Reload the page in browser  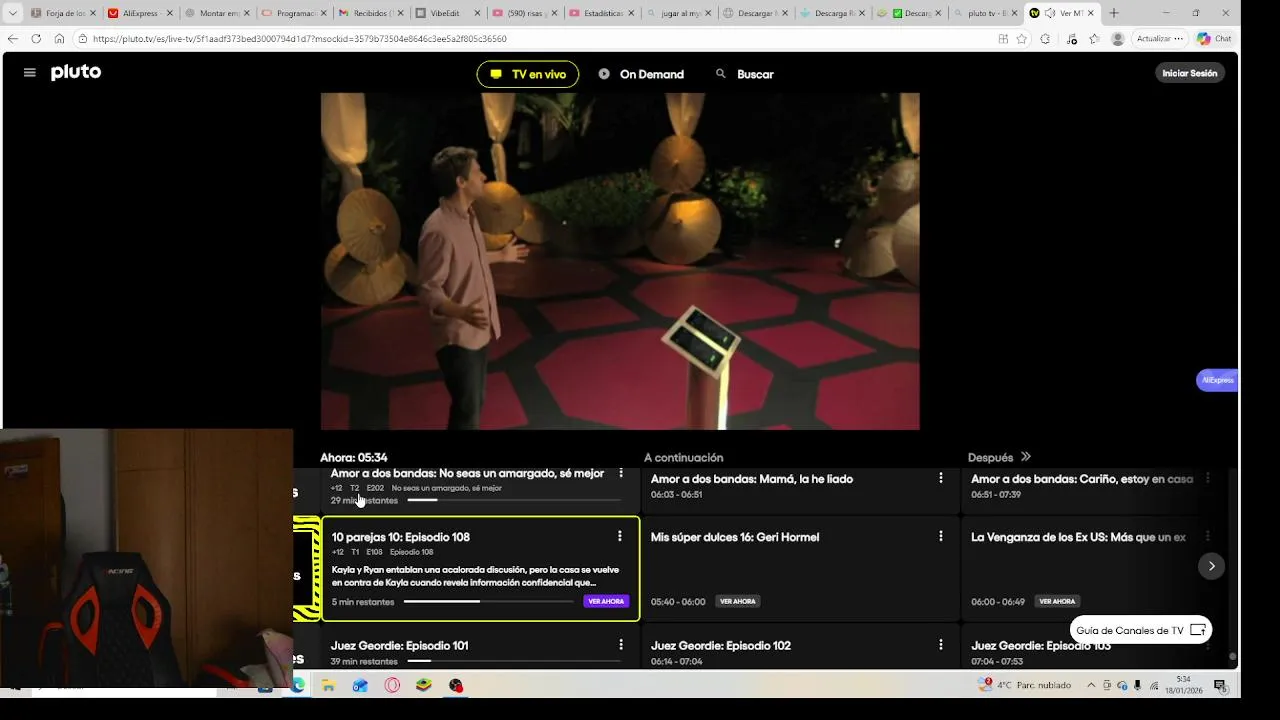point(36,39)
